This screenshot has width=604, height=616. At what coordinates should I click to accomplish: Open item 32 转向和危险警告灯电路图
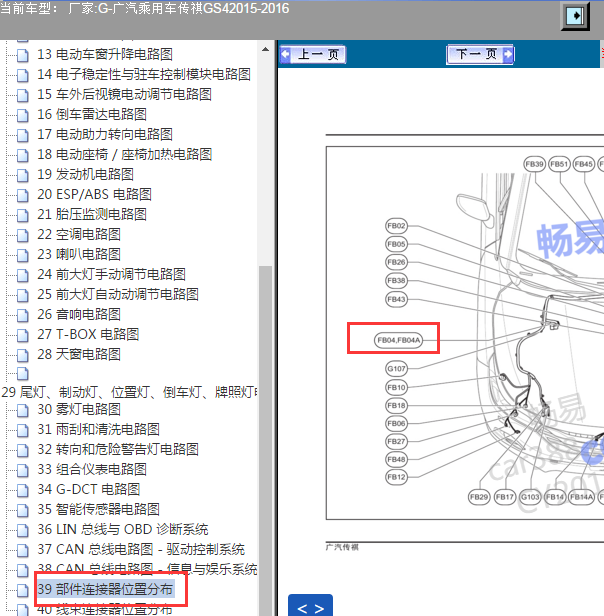[118, 449]
